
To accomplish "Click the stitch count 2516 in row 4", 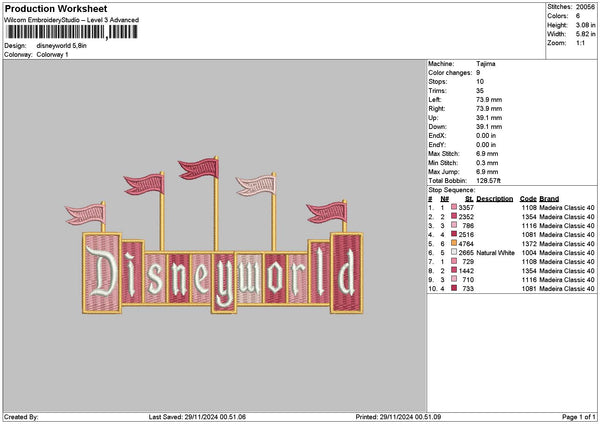I will [x=466, y=235].
